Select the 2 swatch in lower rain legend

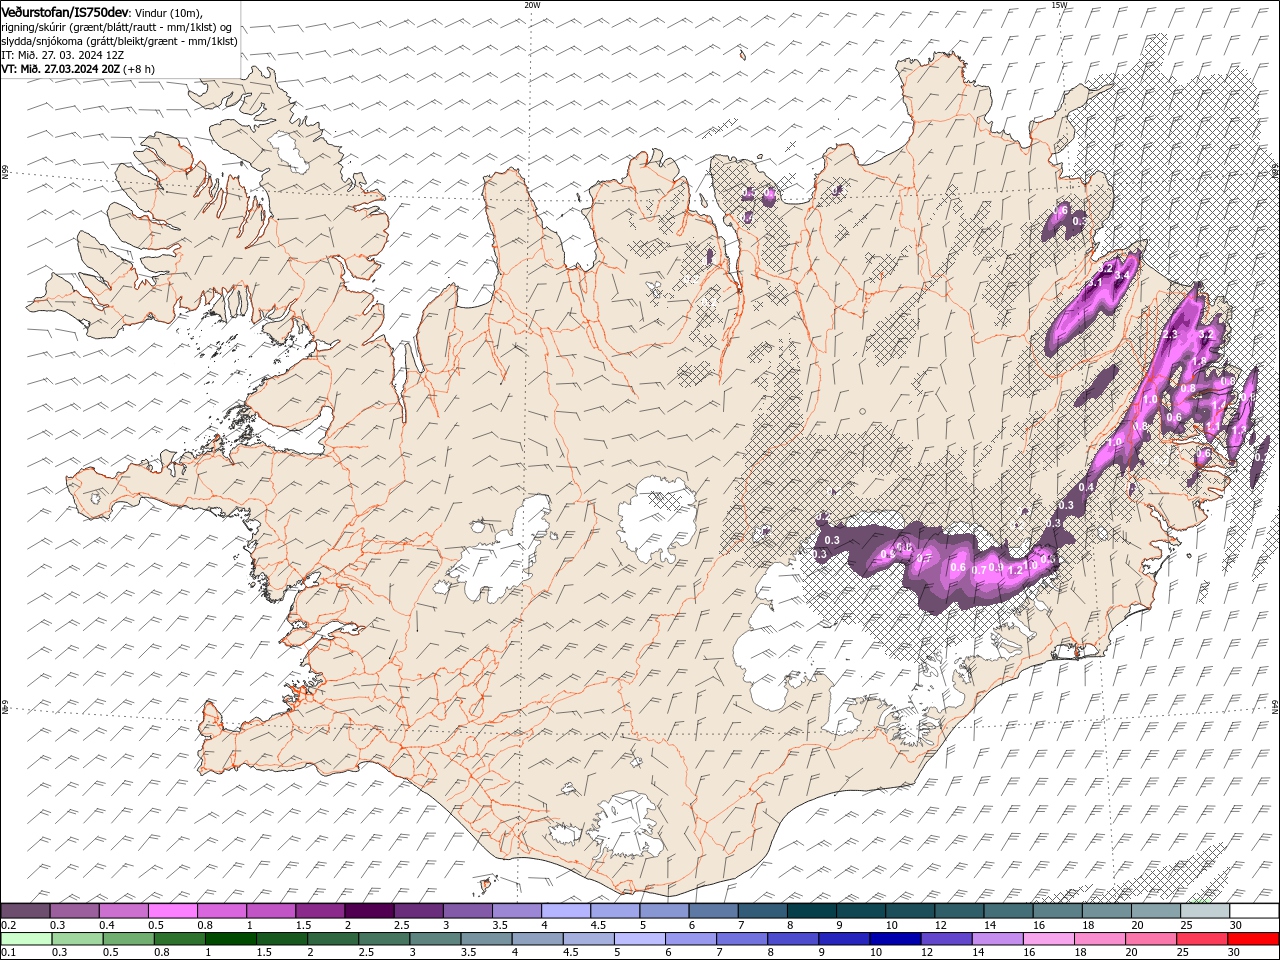tap(333, 939)
